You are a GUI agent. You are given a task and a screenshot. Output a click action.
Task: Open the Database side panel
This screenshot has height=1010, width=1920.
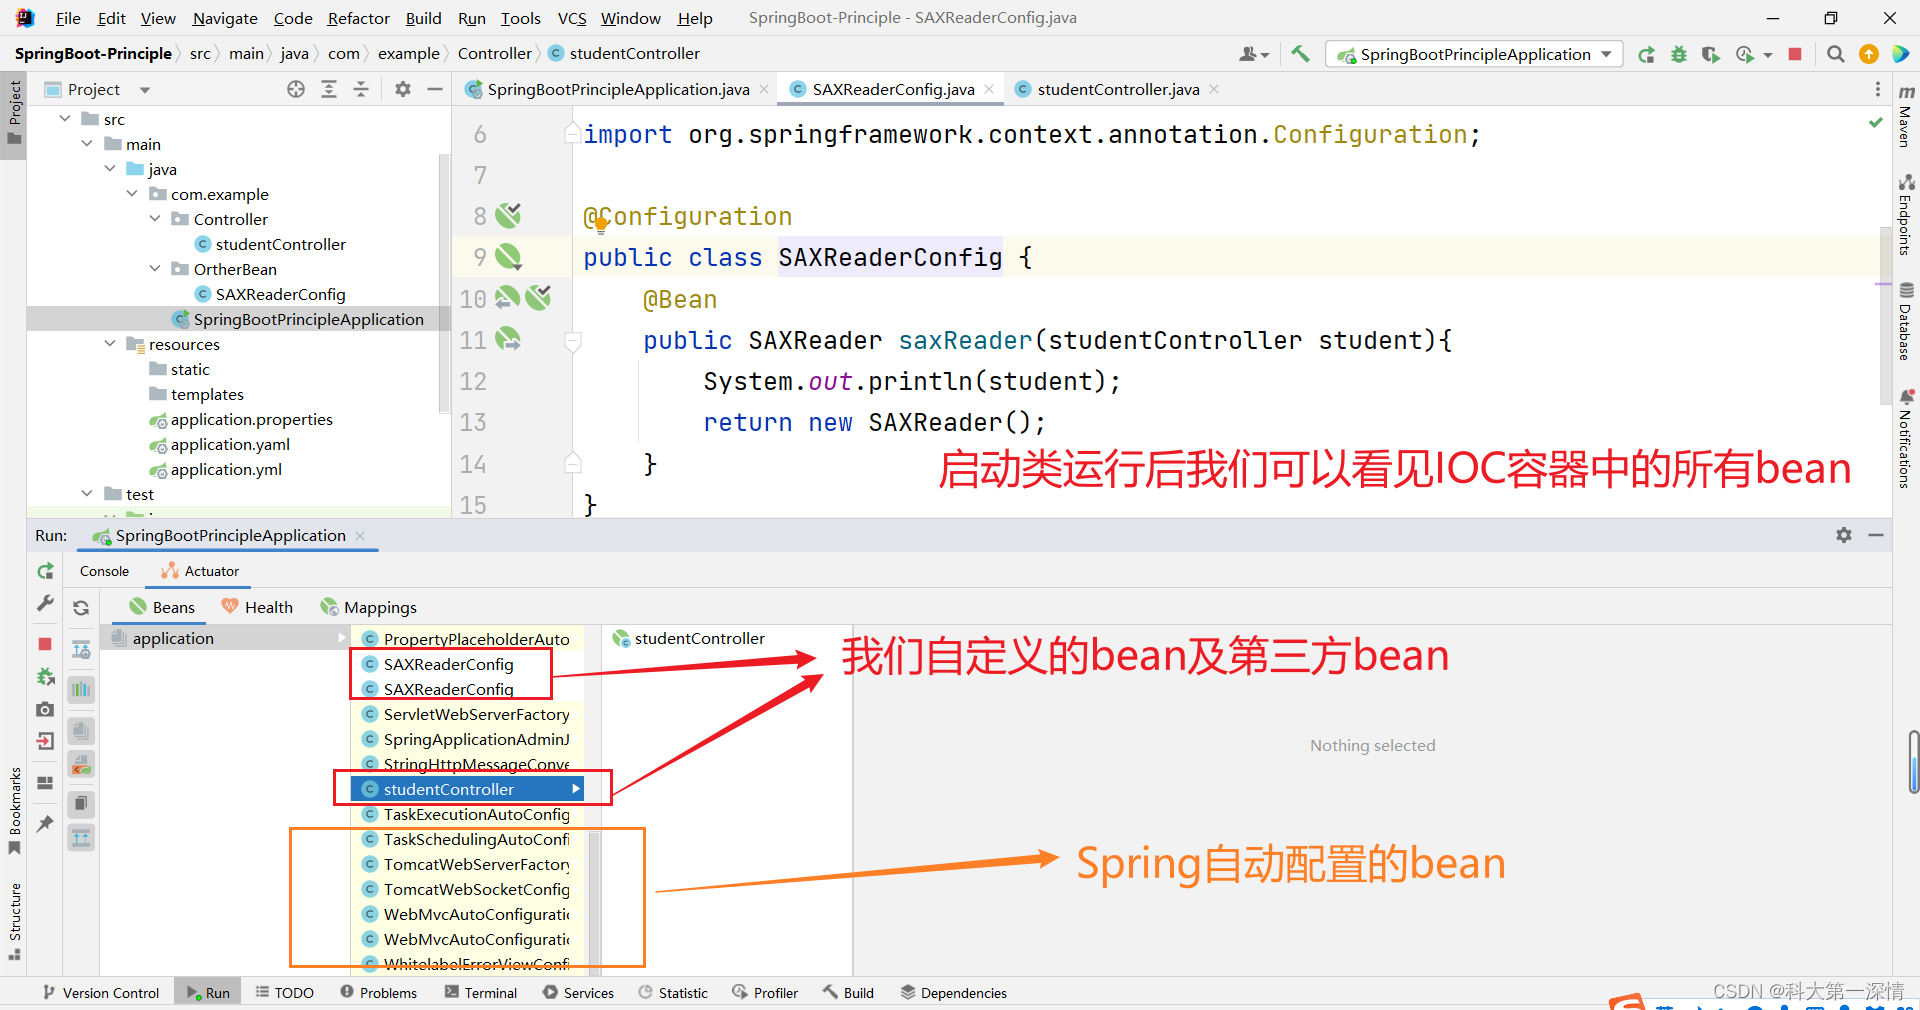coord(1906,322)
